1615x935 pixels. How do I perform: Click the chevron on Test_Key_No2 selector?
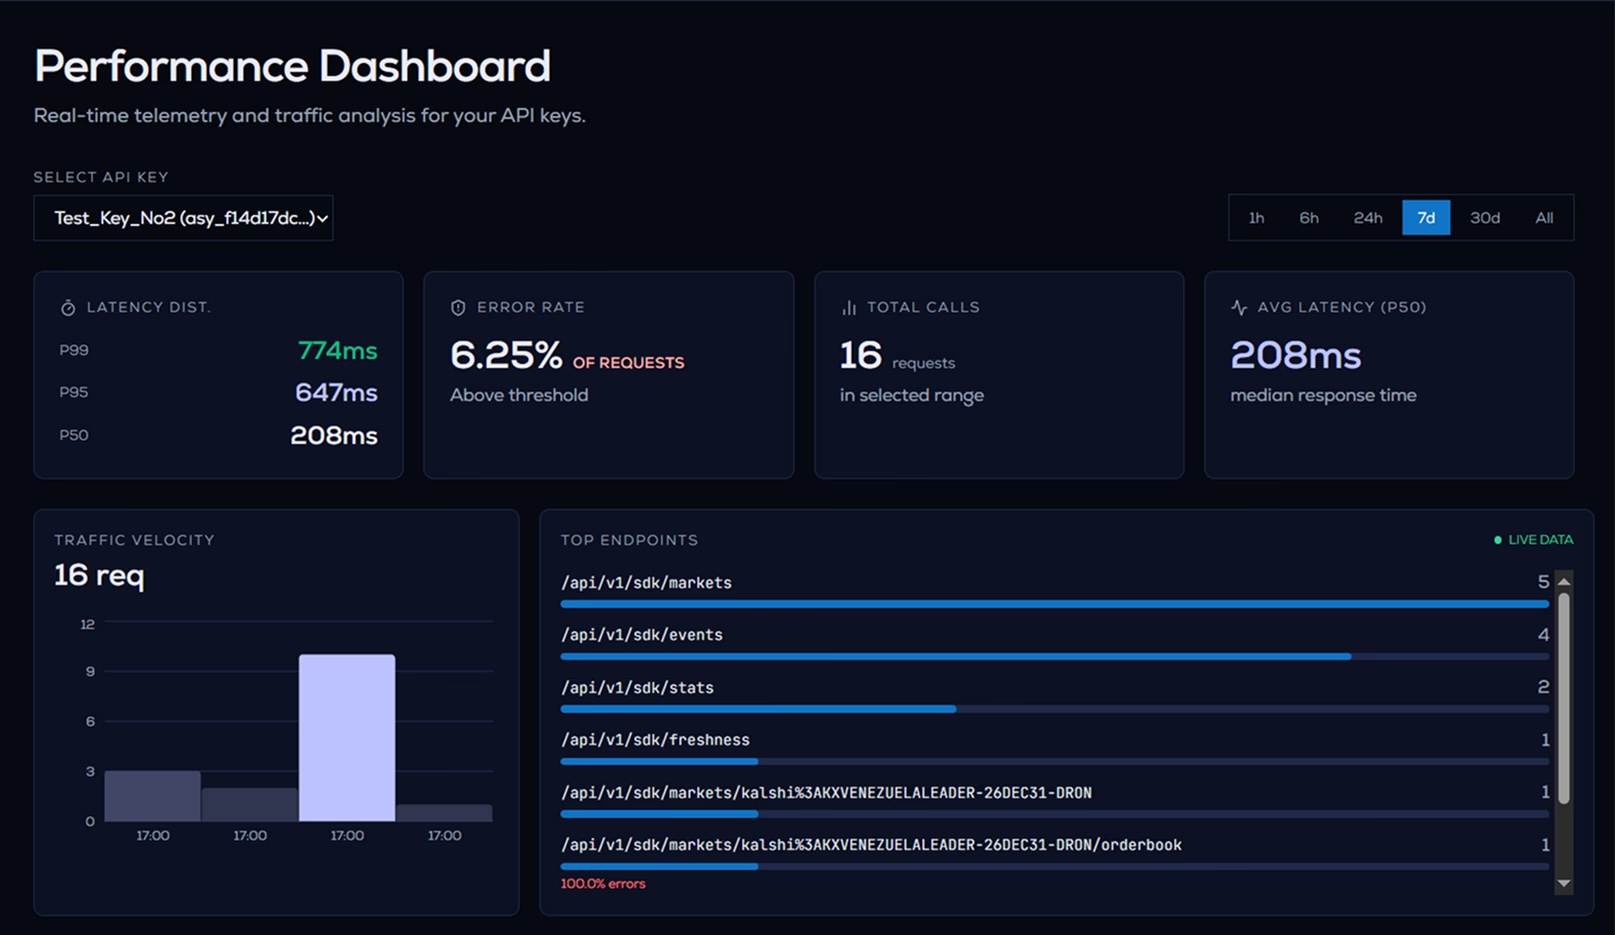(x=322, y=218)
